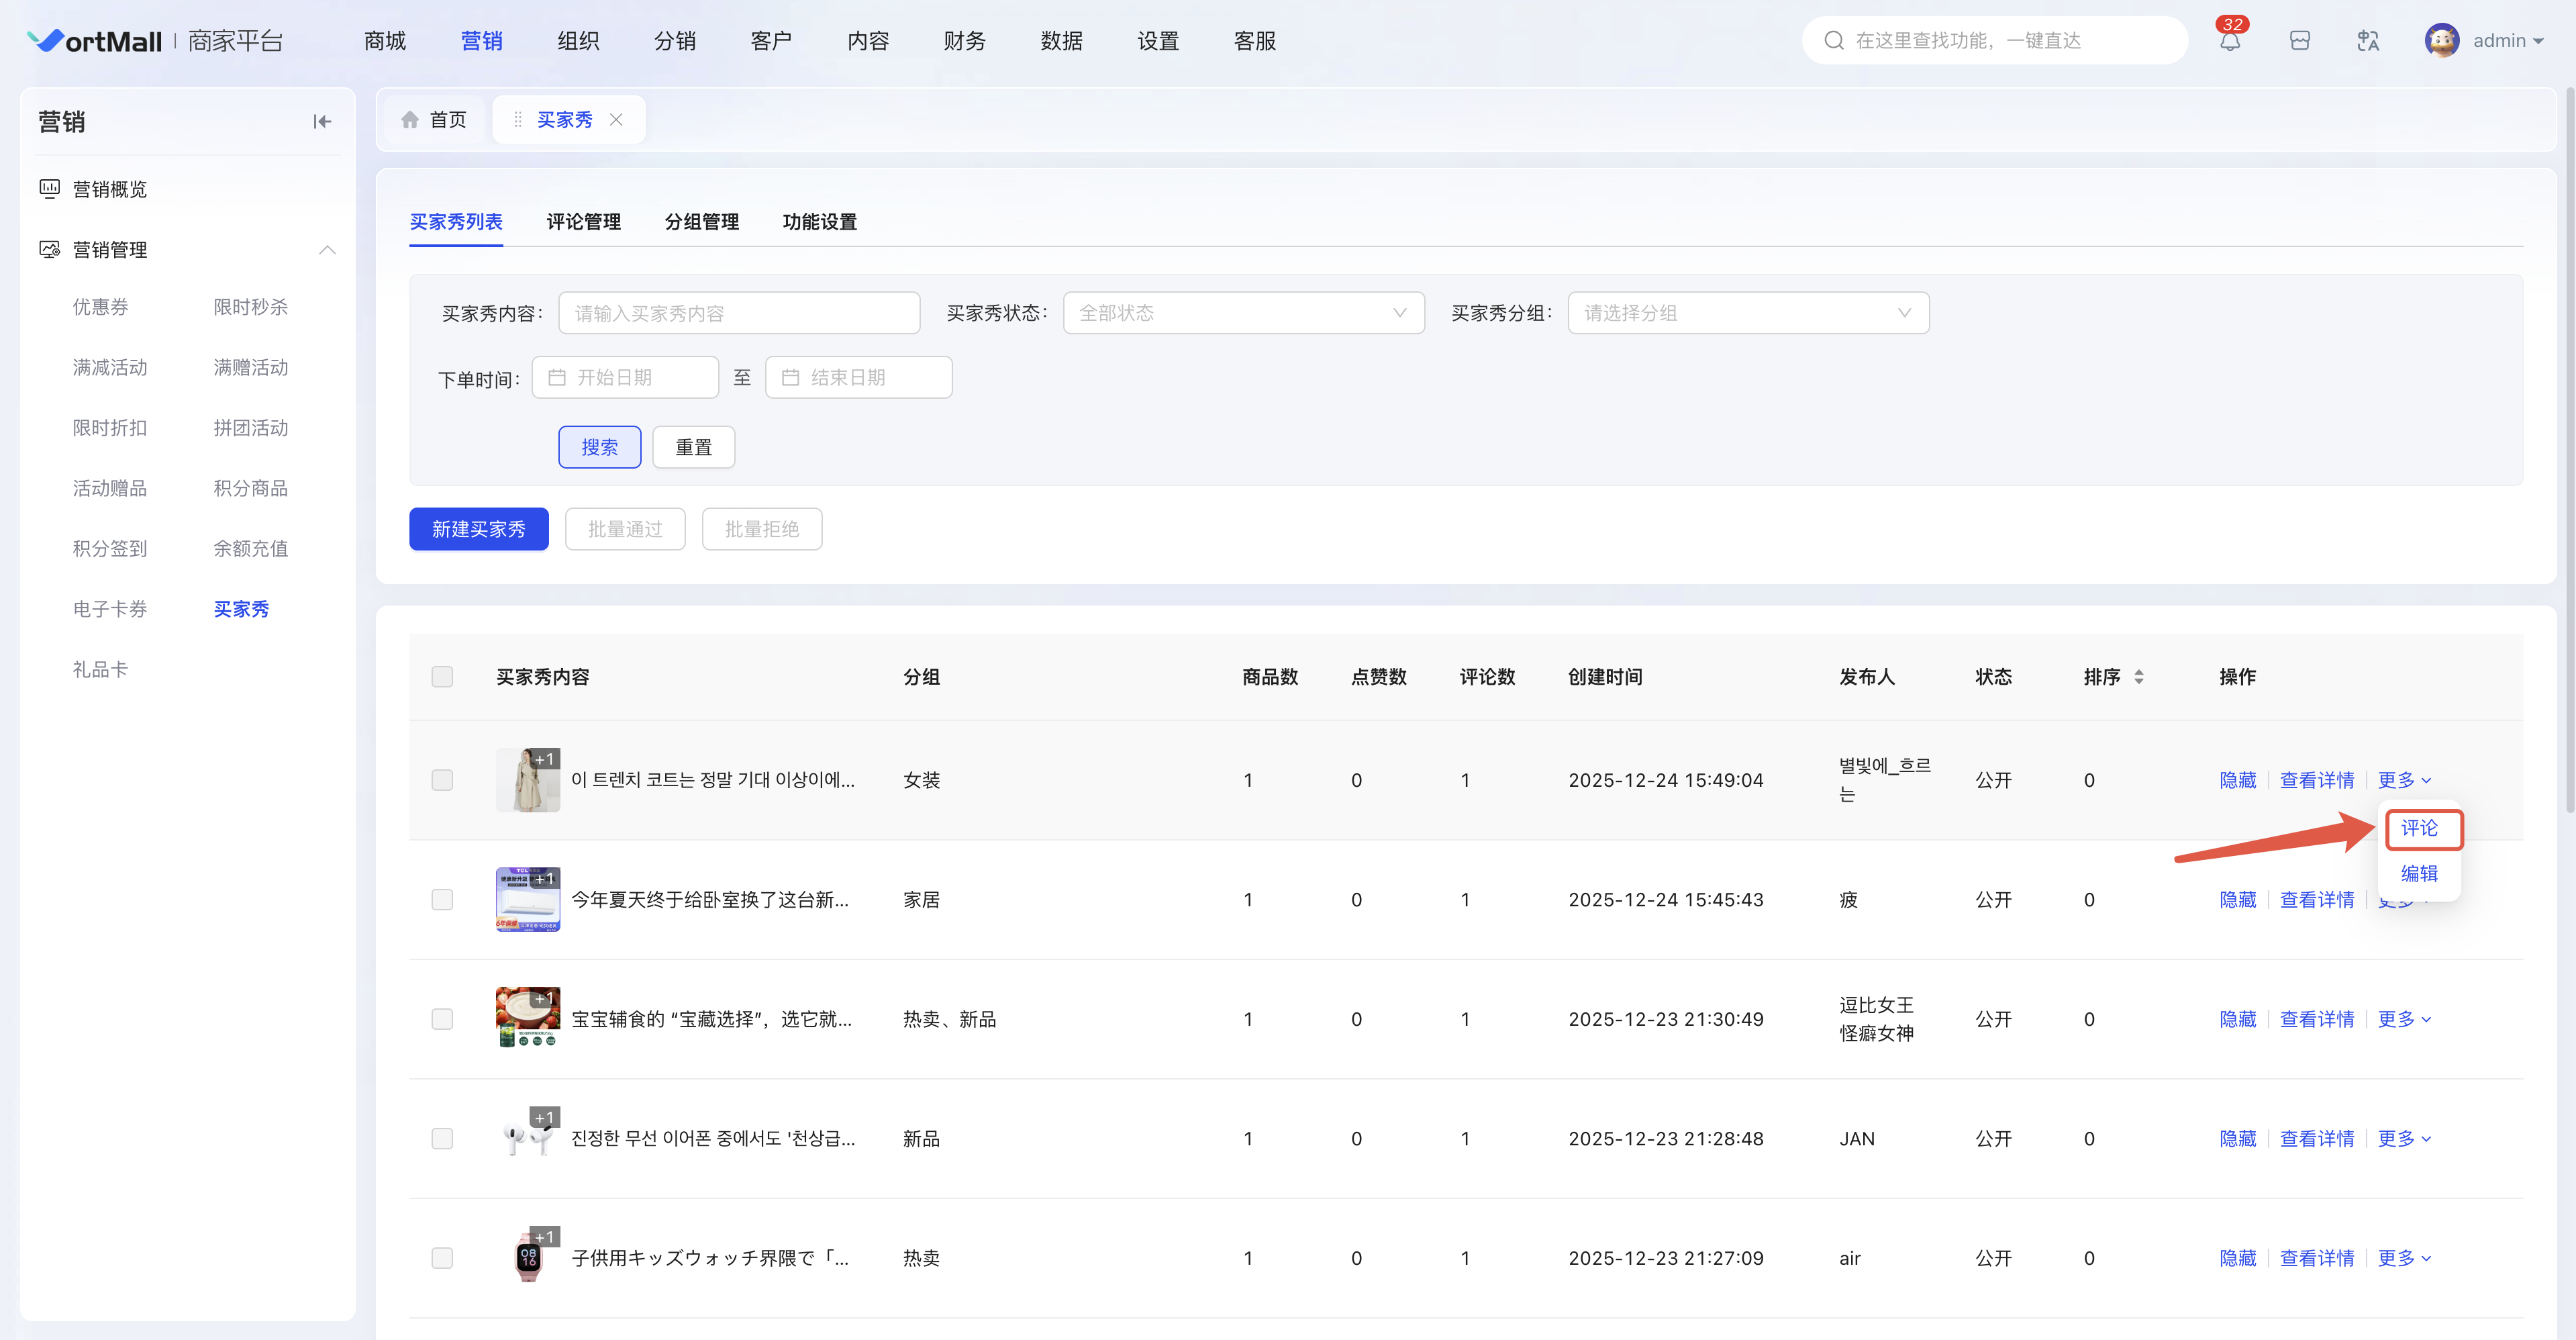The height and width of the screenshot is (1340, 2576).
Task: Open the 买家秀状态 dropdown
Action: tap(1243, 313)
